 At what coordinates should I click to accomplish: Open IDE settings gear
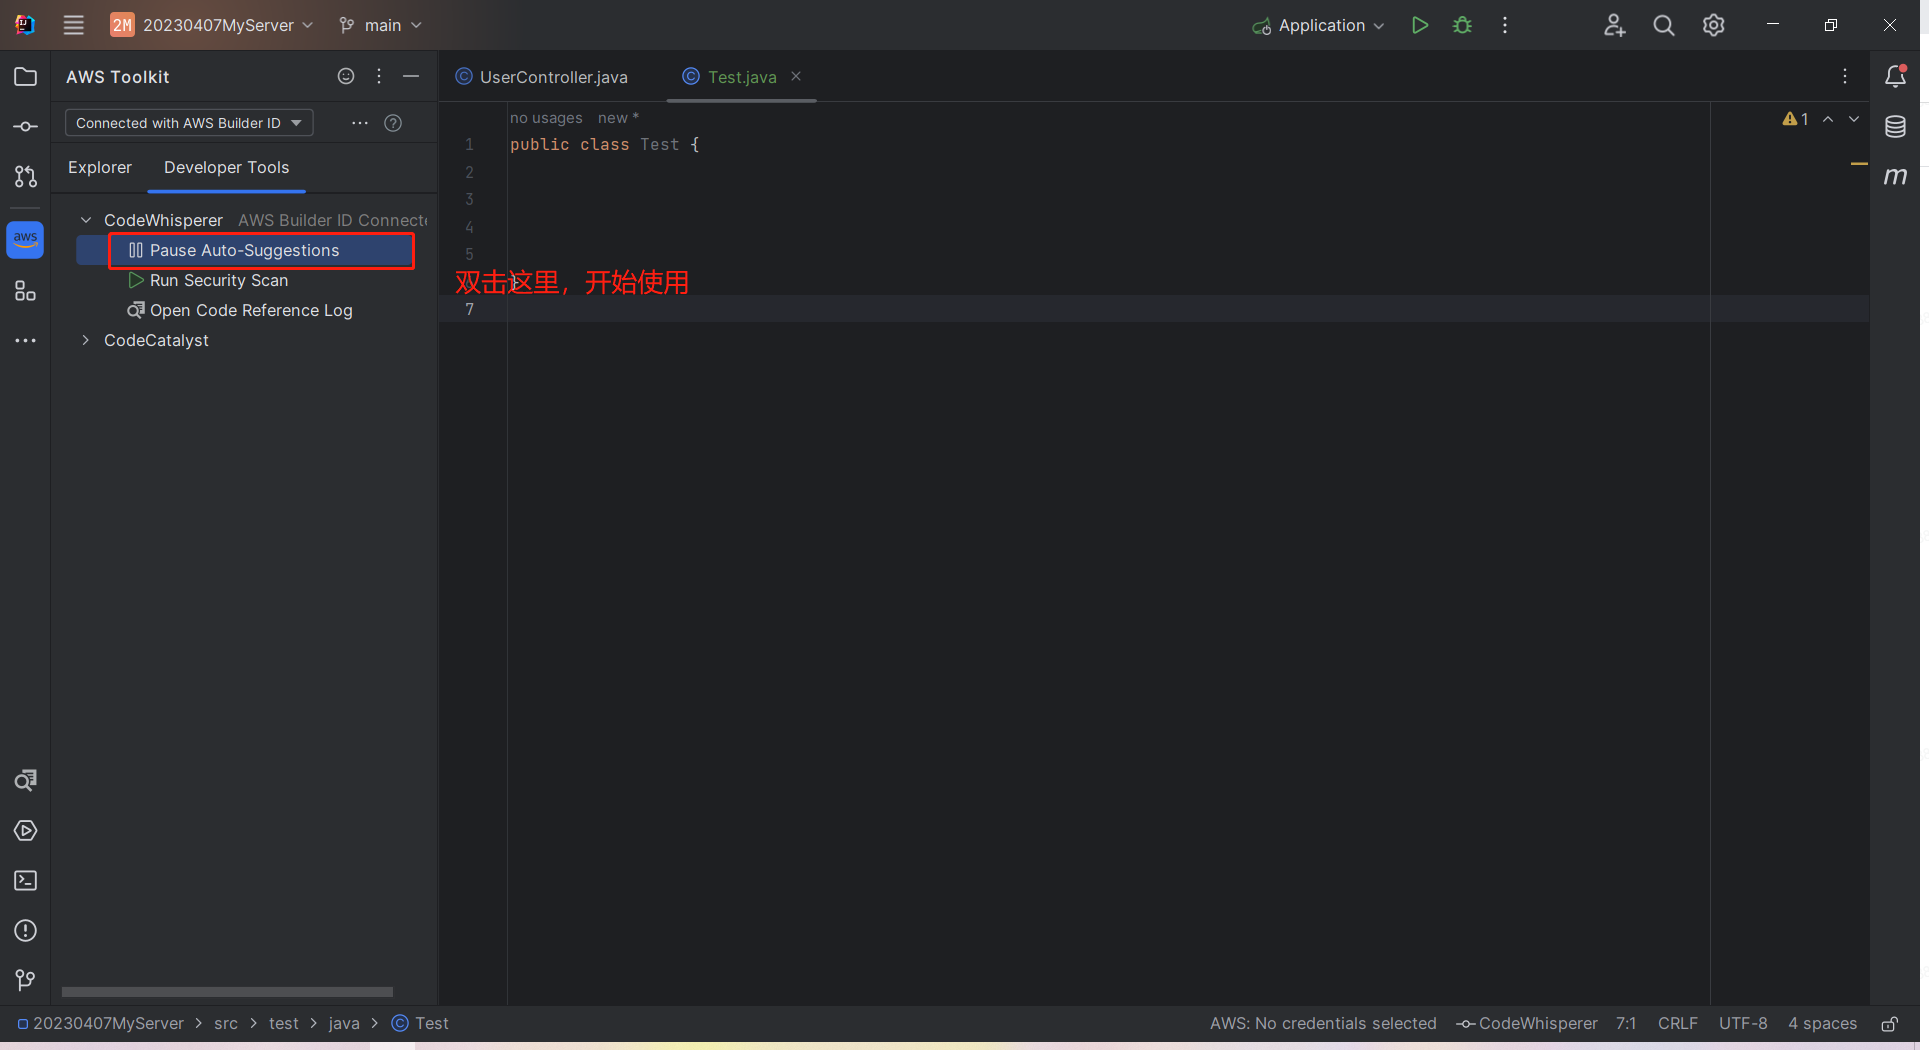pyautogui.click(x=1714, y=25)
